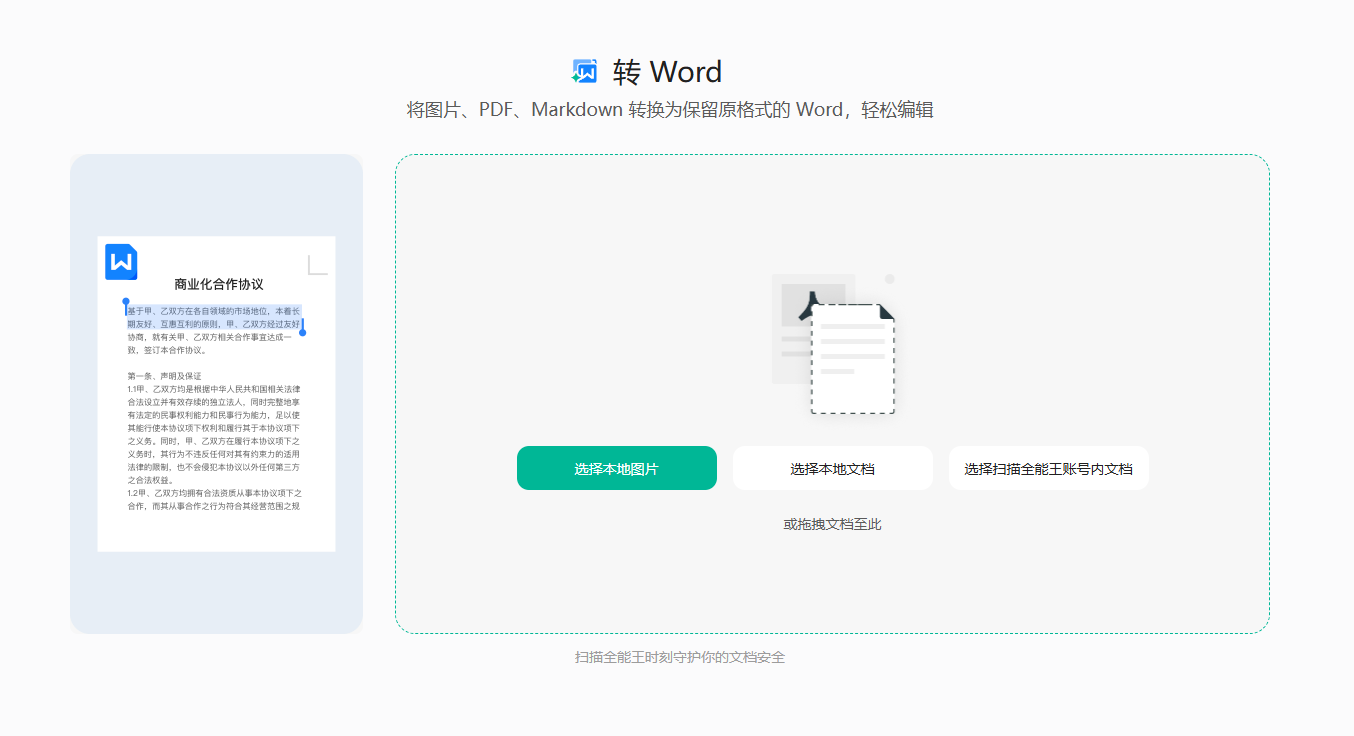Click the blue W Word icon on preview
1354x736 pixels.
pyautogui.click(x=121, y=262)
